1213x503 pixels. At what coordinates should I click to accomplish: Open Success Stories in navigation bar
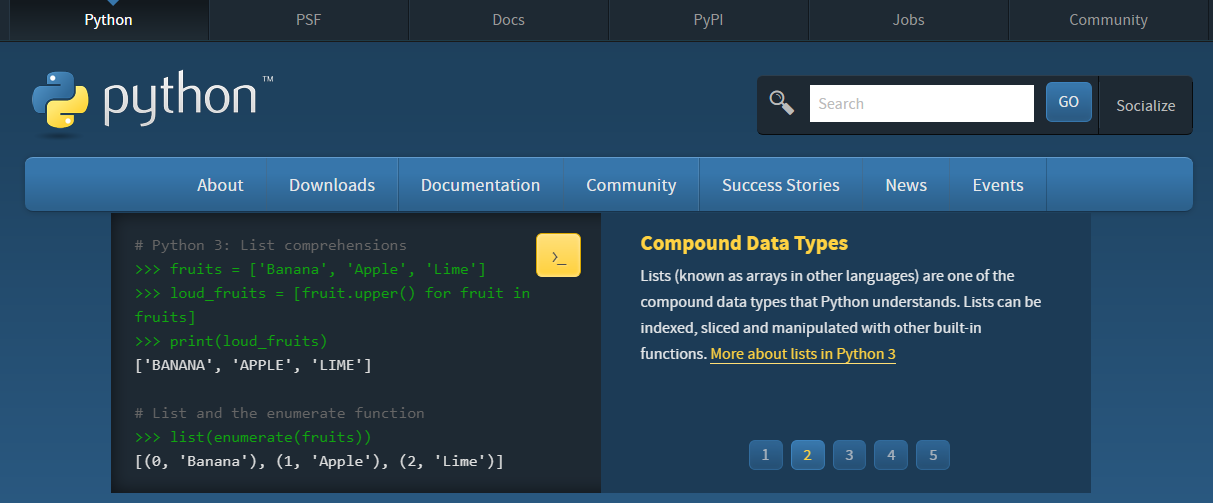click(x=781, y=185)
